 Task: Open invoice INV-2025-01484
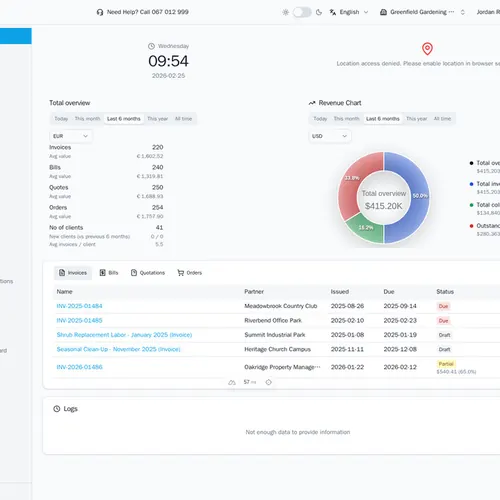(79, 306)
